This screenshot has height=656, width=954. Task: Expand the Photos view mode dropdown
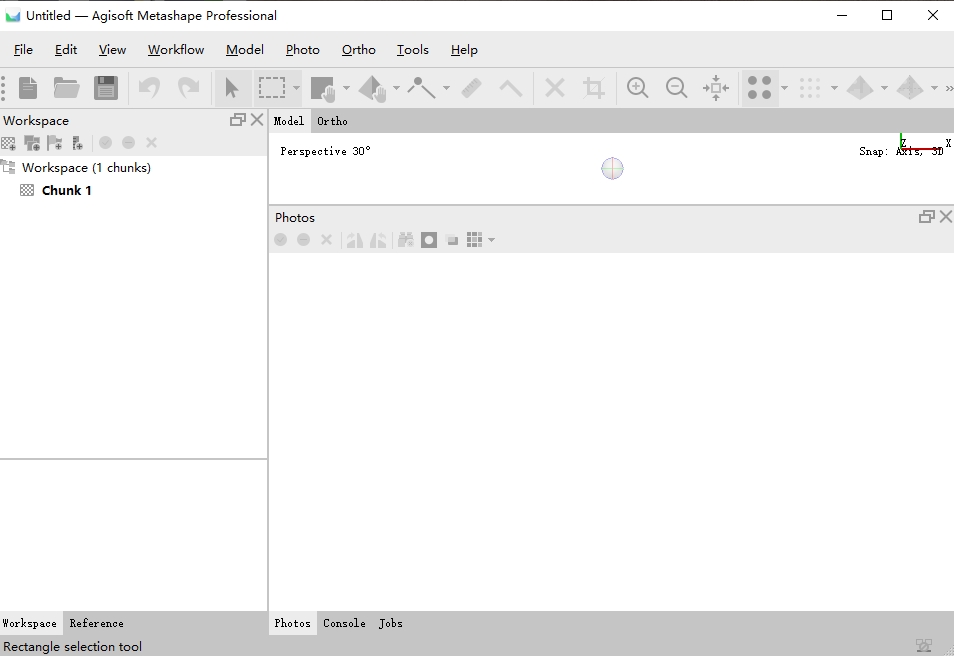pos(491,240)
